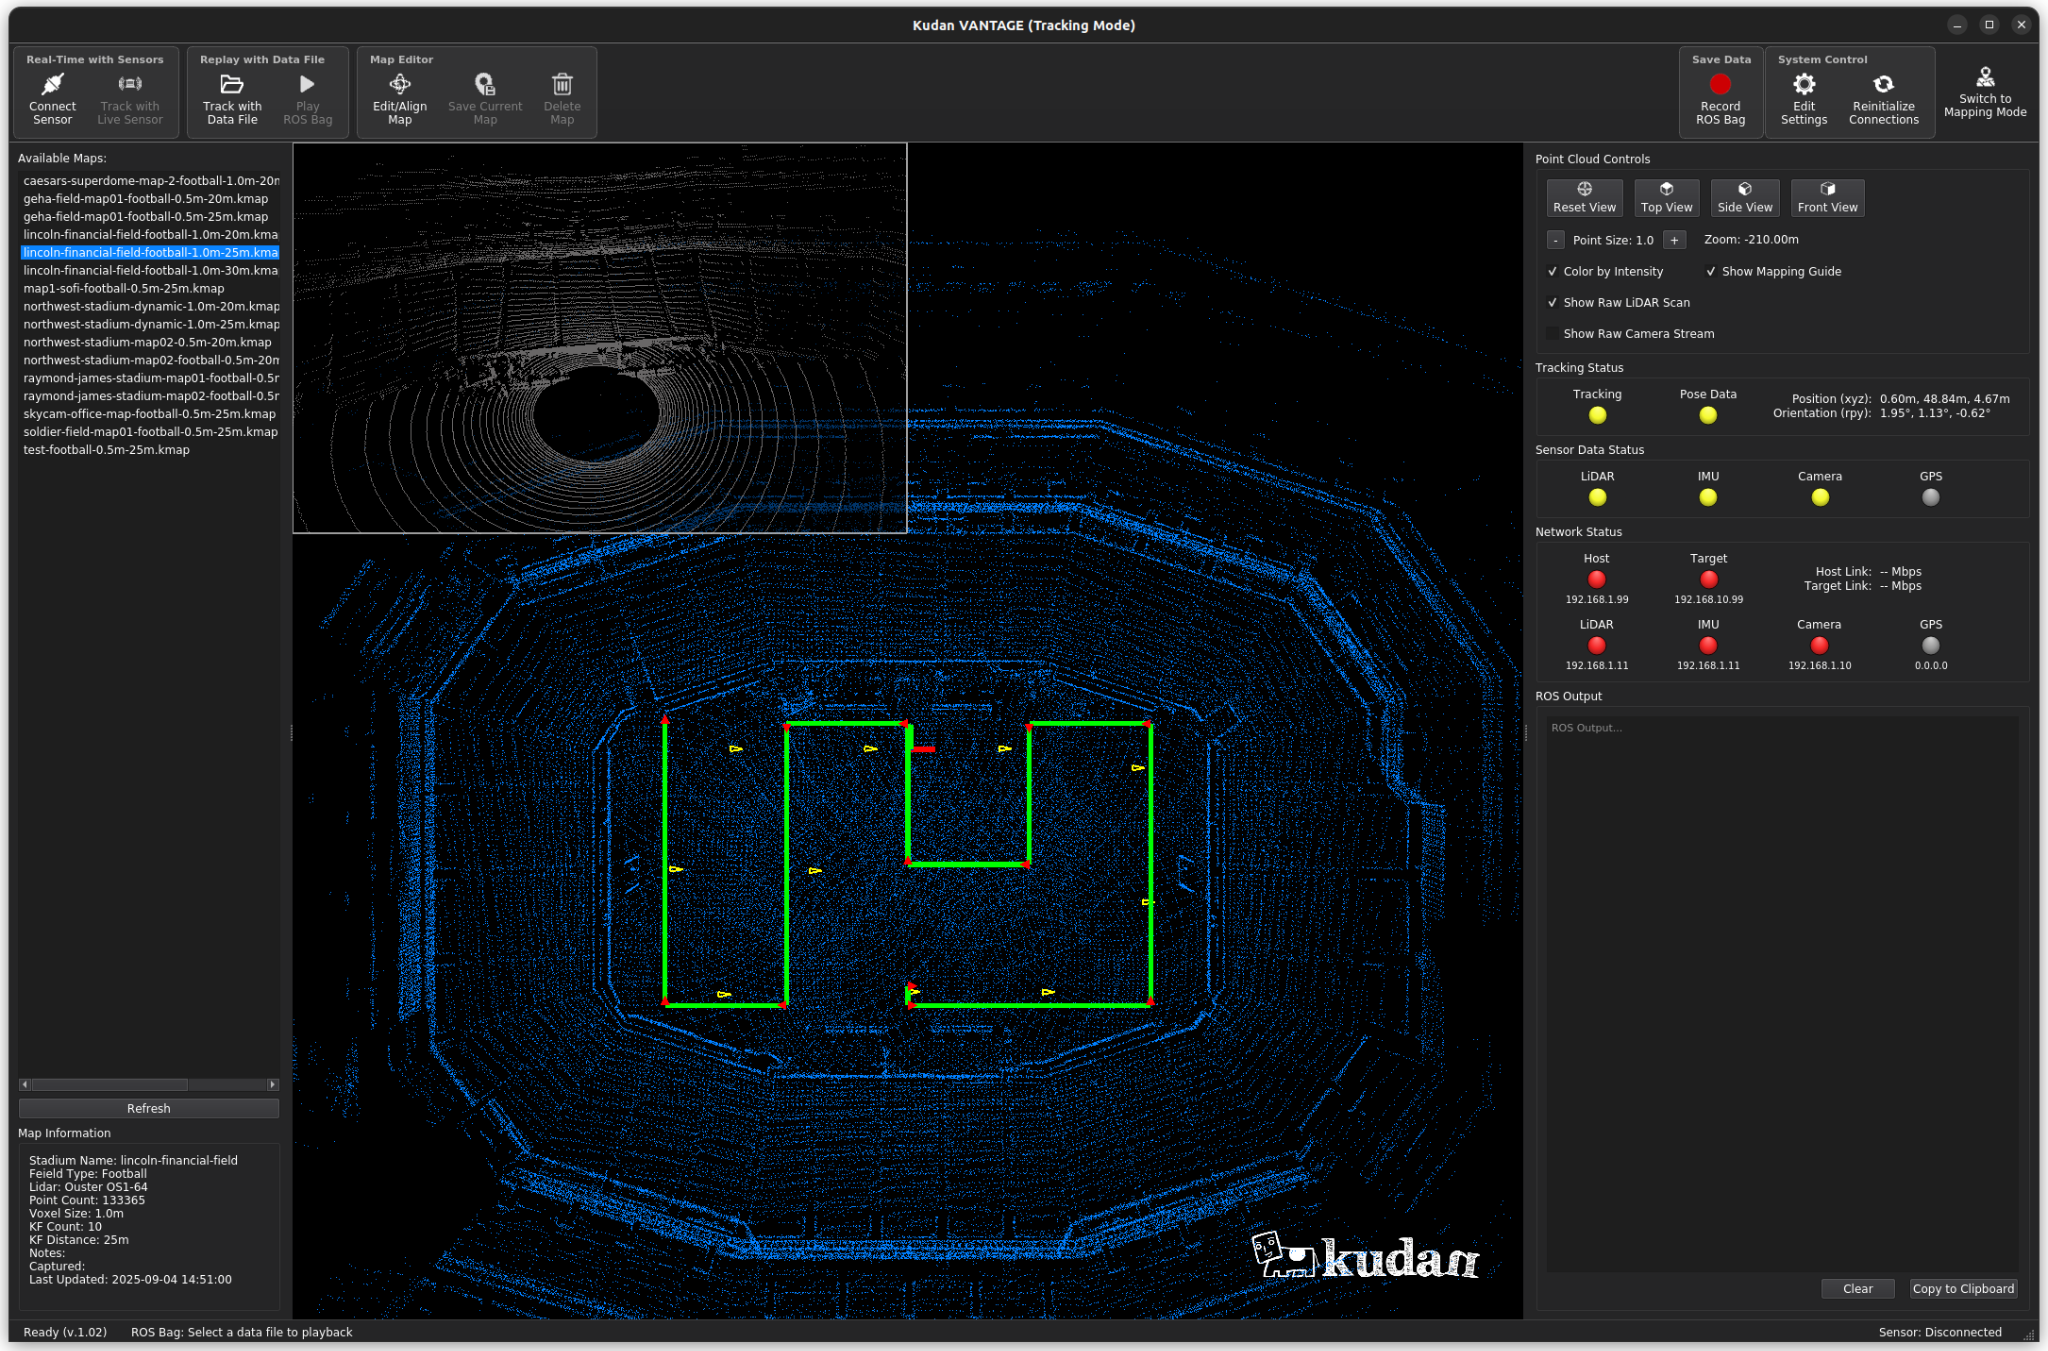Click map list horizontal scrollbar right arrow
Image resolution: width=2048 pixels, height=1351 pixels.
272,1084
